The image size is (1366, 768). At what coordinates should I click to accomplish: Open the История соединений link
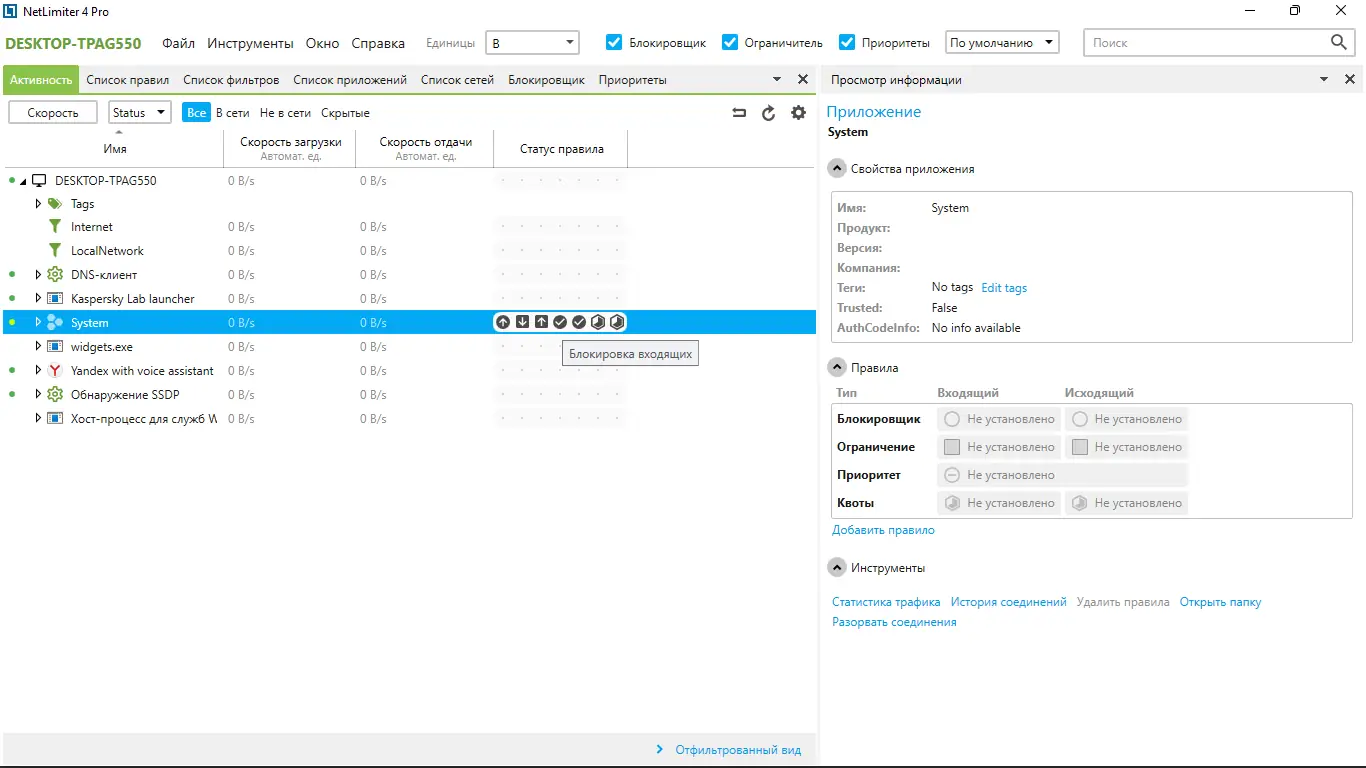click(x=1009, y=602)
